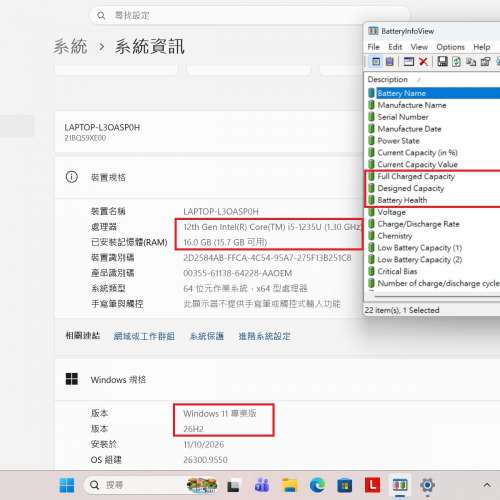Click the battery icon beside Voltage
The image size is (500, 500).
point(371,212)
